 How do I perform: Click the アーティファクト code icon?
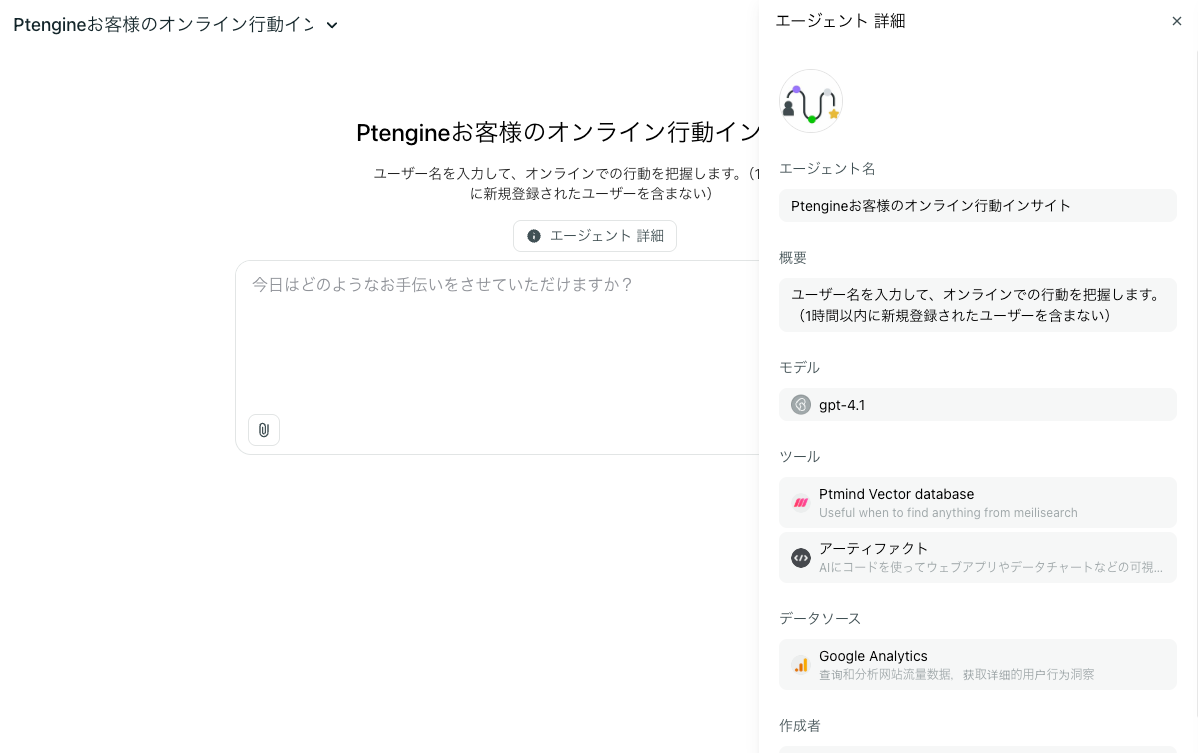tap(801, 558)
